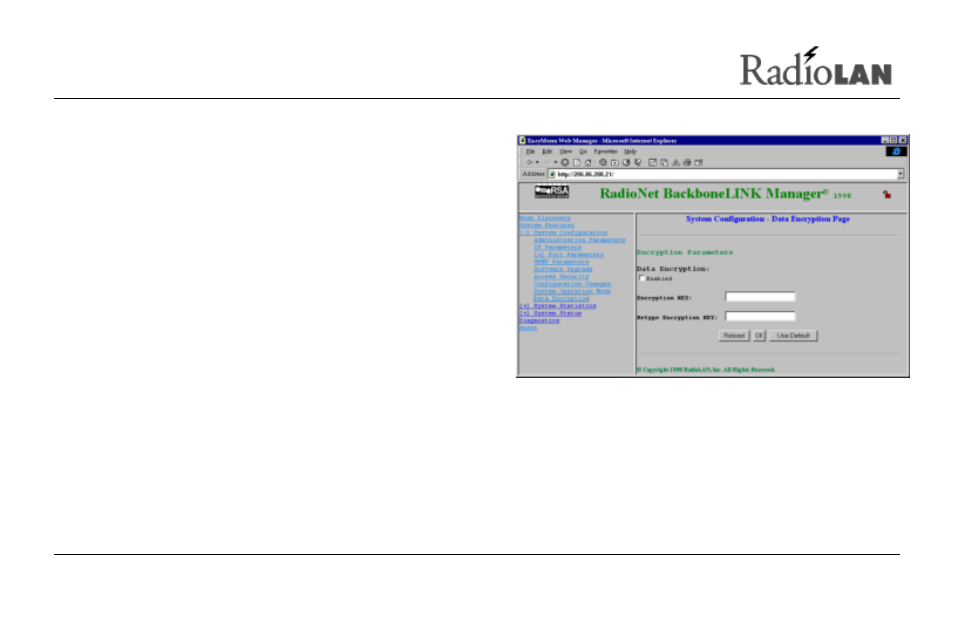Click the red padlock icon in header
The width and height of the screenshot is (954, 618).
887,195
